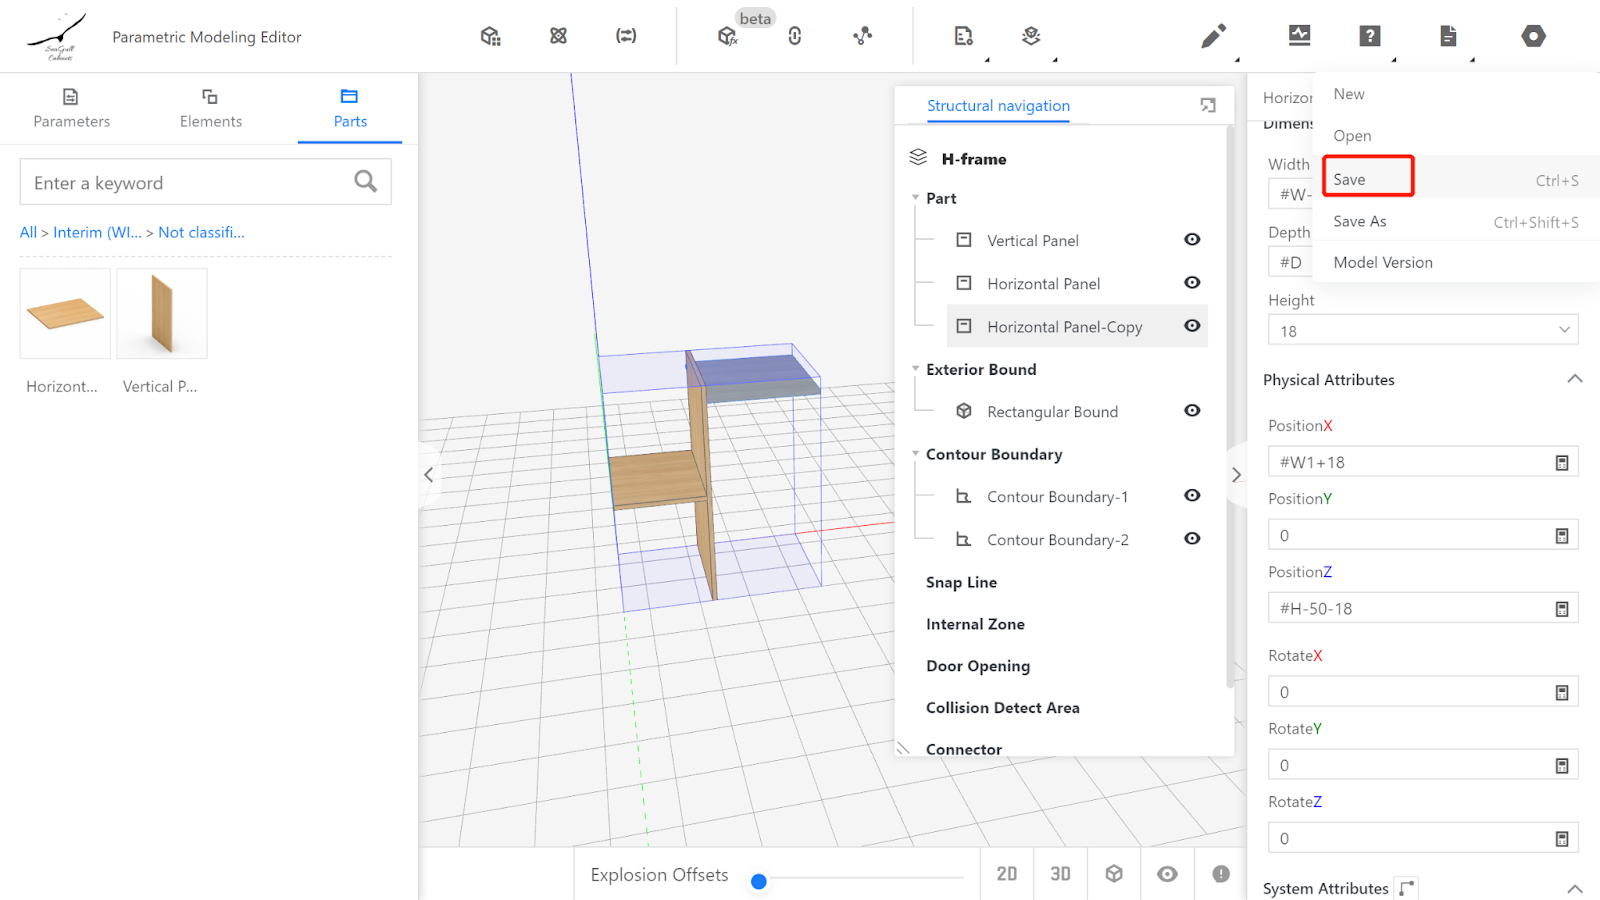
Task: Select Horizontal Panel-Copy in the tree
Action: coord(1064,327)
